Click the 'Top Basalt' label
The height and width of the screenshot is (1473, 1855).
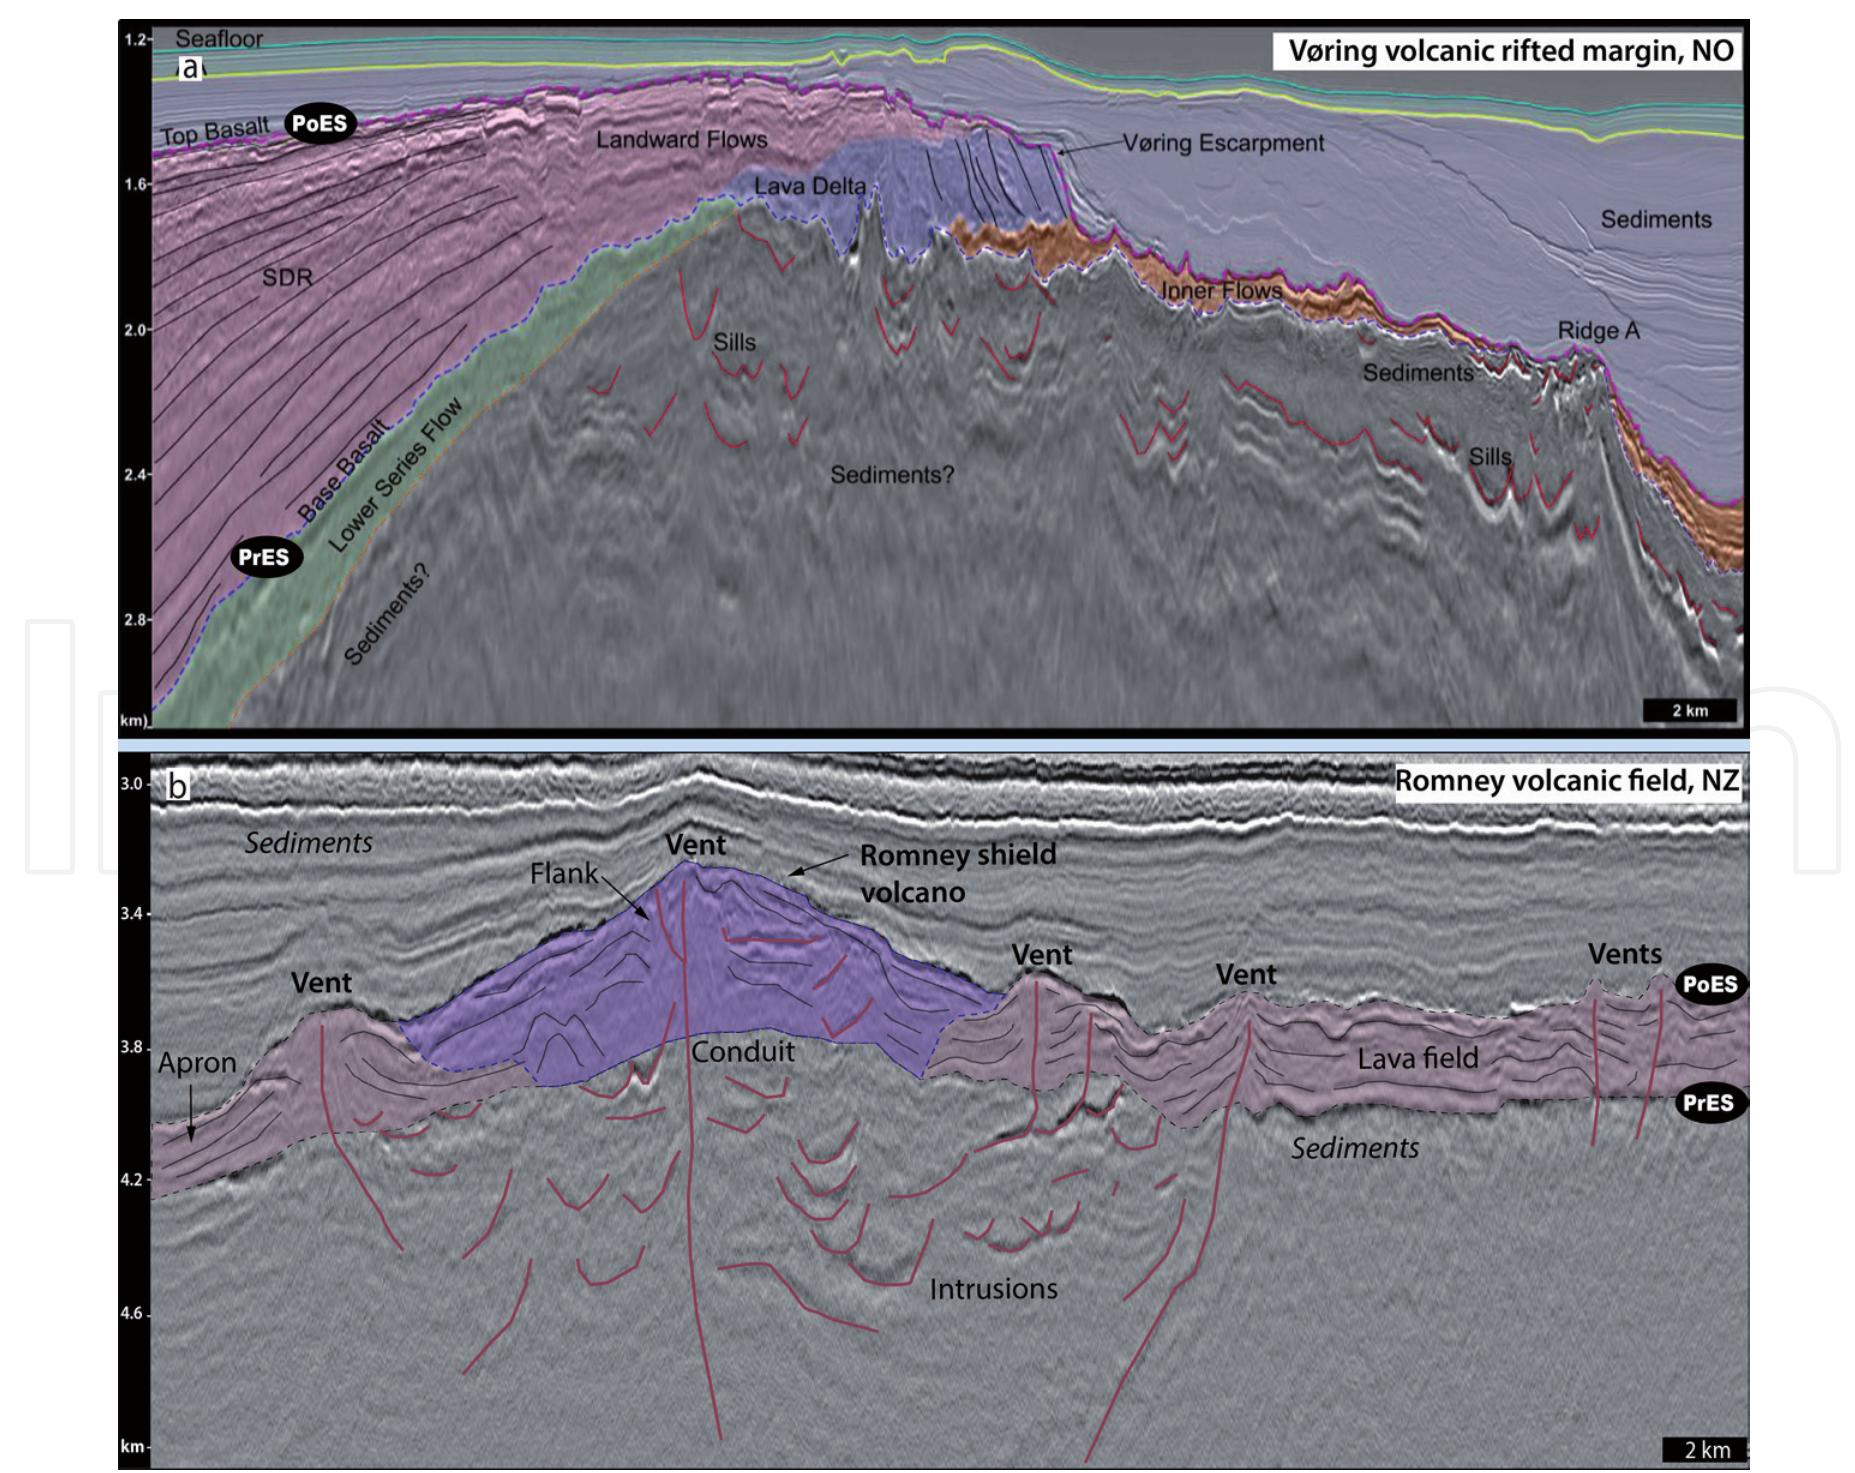(217, 130)
